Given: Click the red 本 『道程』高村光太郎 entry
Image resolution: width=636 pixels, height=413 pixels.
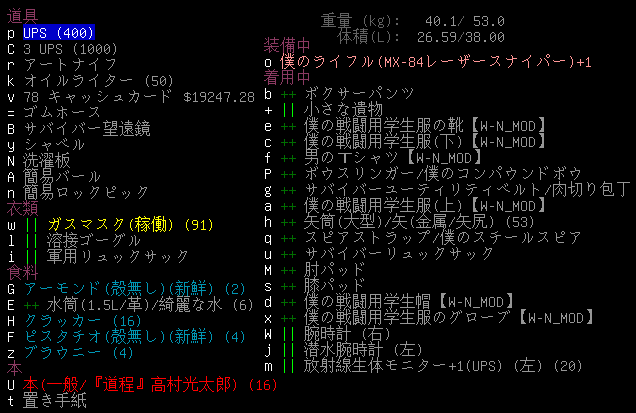Looking at the screenshot, I should coord(135,385).
